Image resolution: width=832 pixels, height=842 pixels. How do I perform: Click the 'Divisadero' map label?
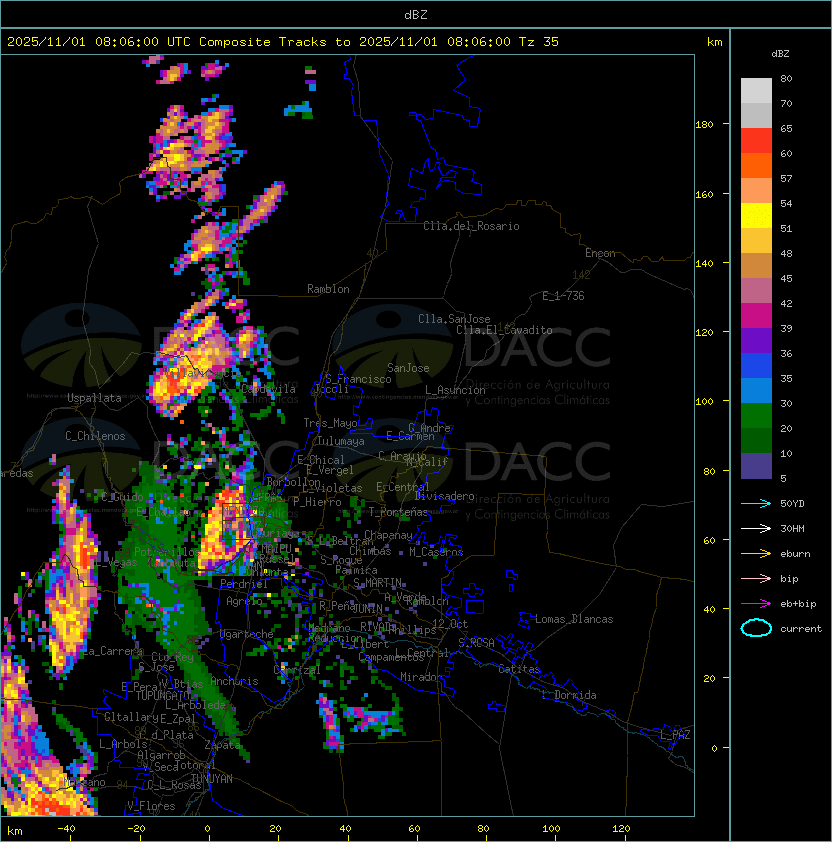click(444, 496)
